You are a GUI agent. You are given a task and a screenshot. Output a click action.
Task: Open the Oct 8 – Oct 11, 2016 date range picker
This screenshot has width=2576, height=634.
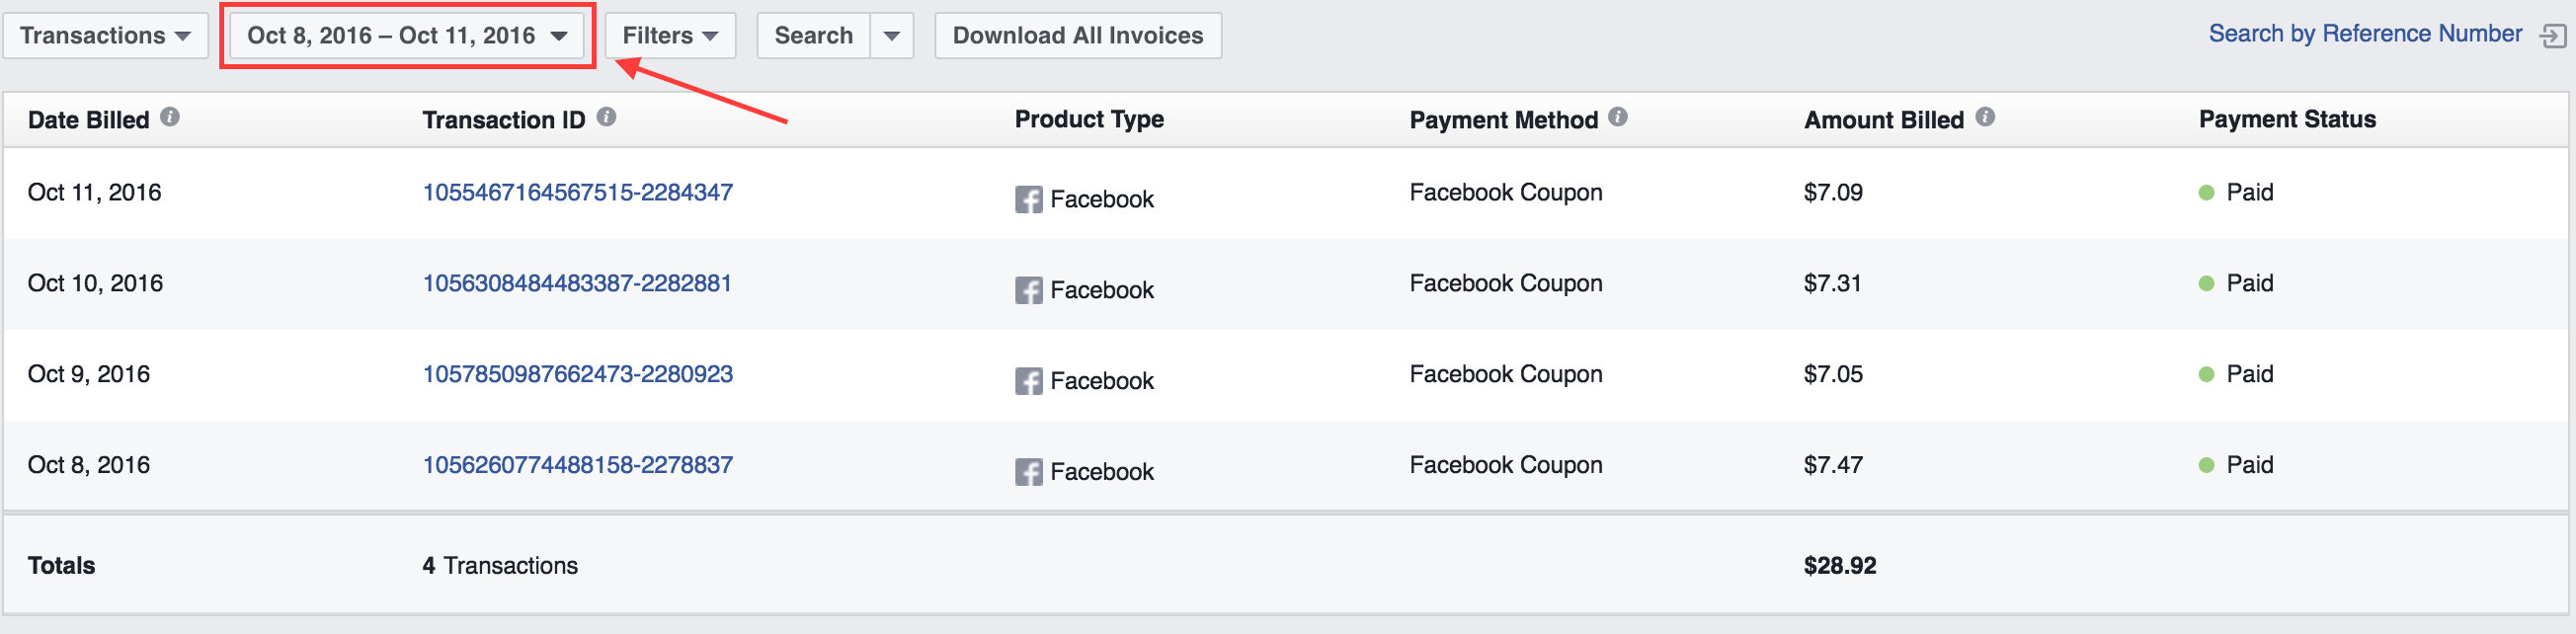pos(407,36)
